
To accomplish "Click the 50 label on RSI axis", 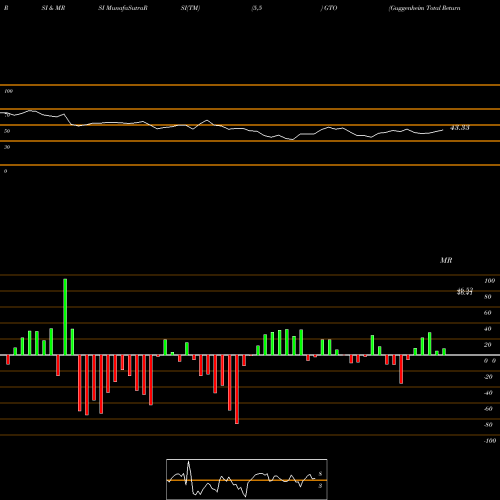I will tap(7, 131).
